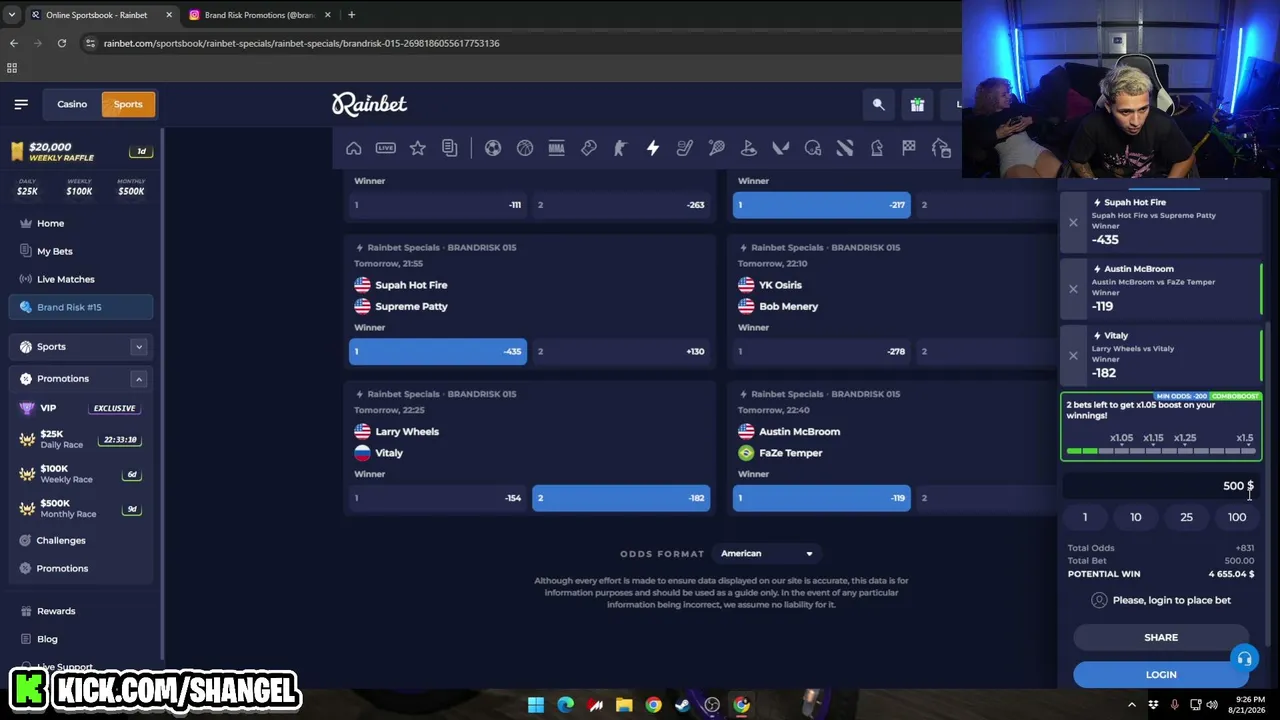Select the Counter-Strike soldier icon

[x=621, y=148]
